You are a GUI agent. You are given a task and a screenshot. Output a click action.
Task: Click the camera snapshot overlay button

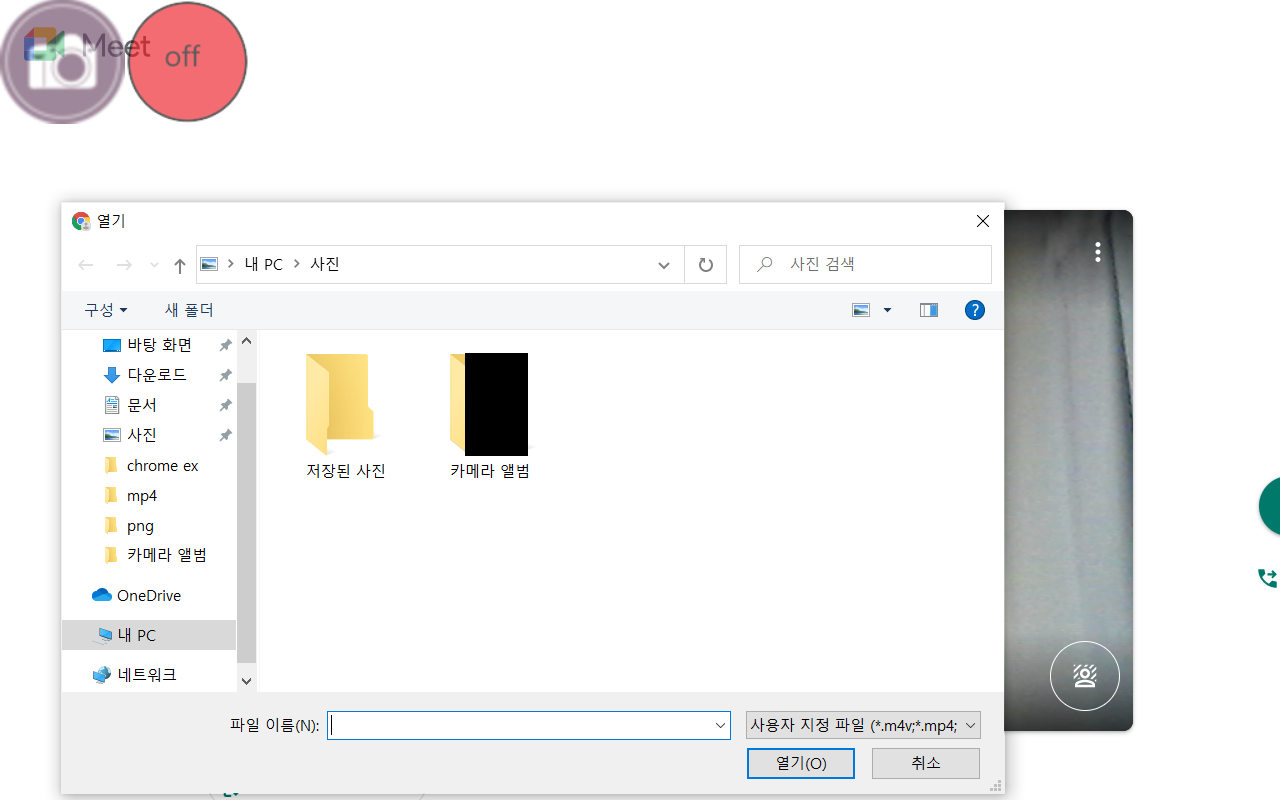62,62
